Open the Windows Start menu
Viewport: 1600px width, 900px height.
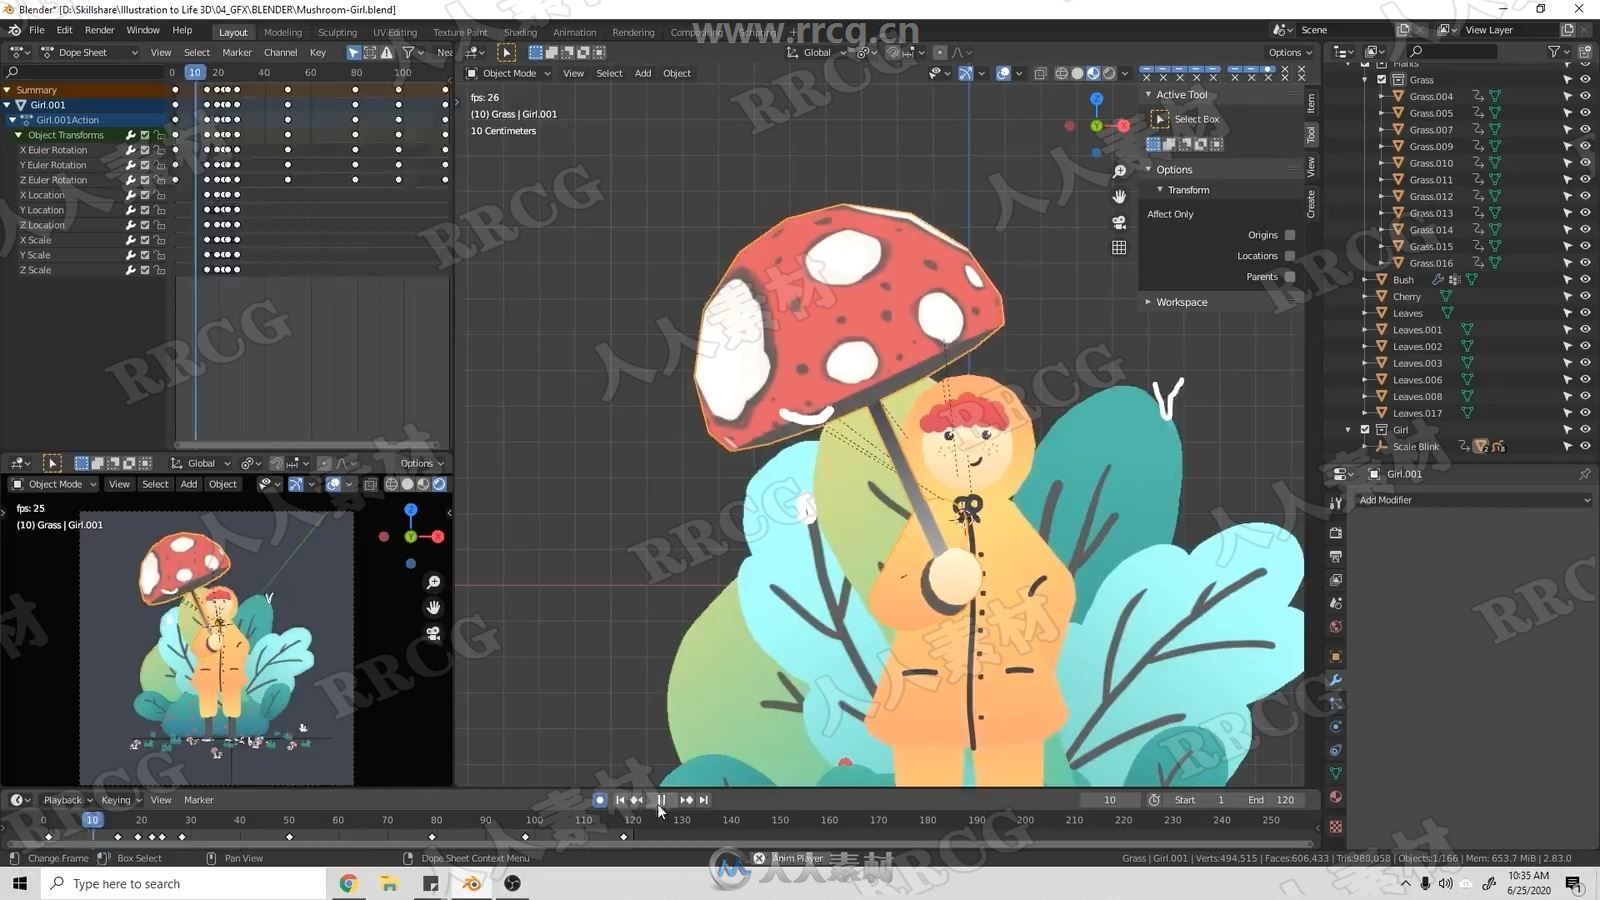[20, 884]
